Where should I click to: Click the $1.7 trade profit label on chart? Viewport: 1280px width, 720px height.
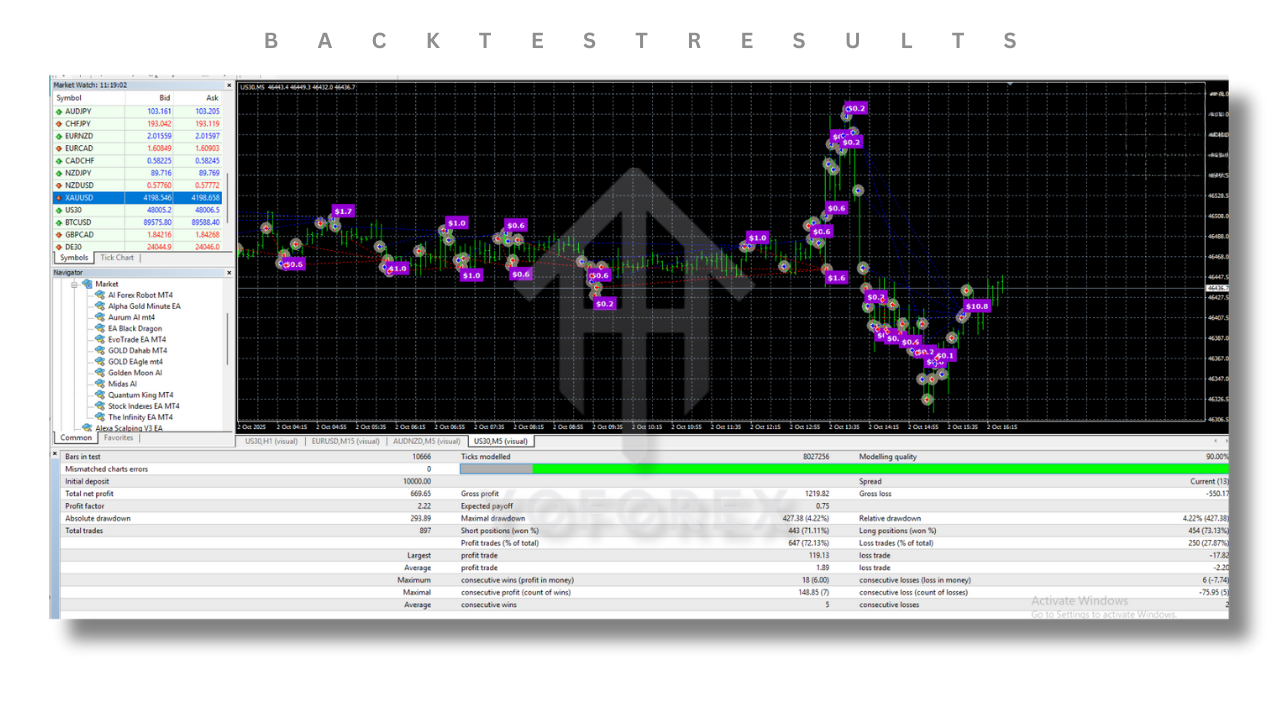342,211
